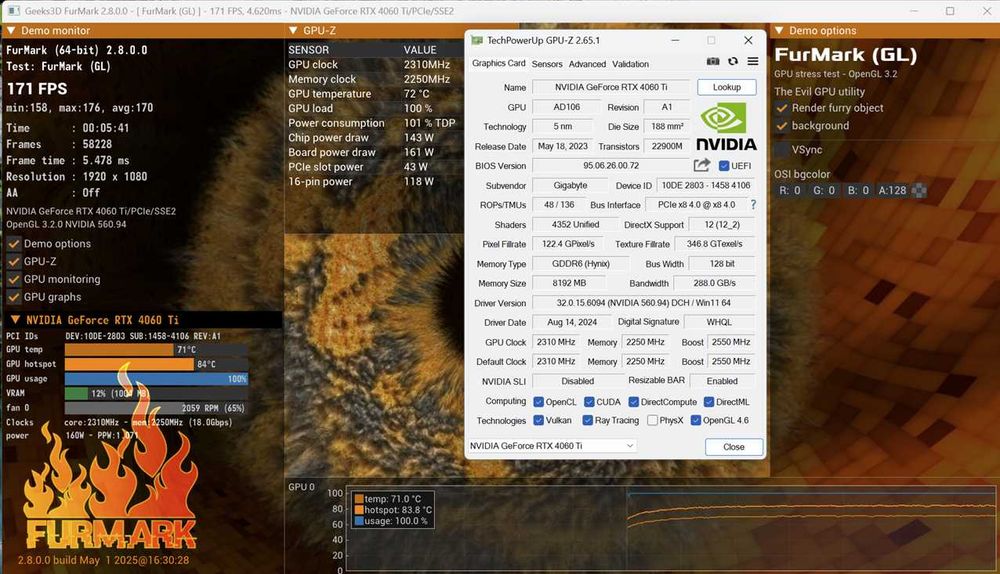Click the Resizable BAR Enabled field

click(722, 381)
